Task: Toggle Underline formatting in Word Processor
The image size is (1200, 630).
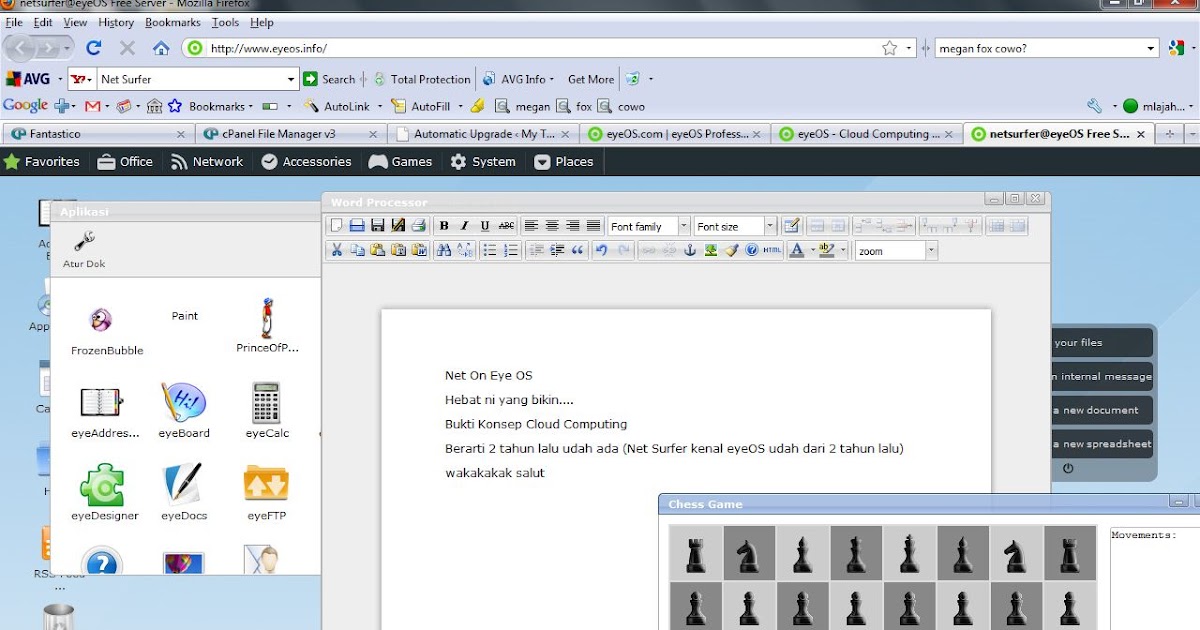Action: [x=485, y=226]
